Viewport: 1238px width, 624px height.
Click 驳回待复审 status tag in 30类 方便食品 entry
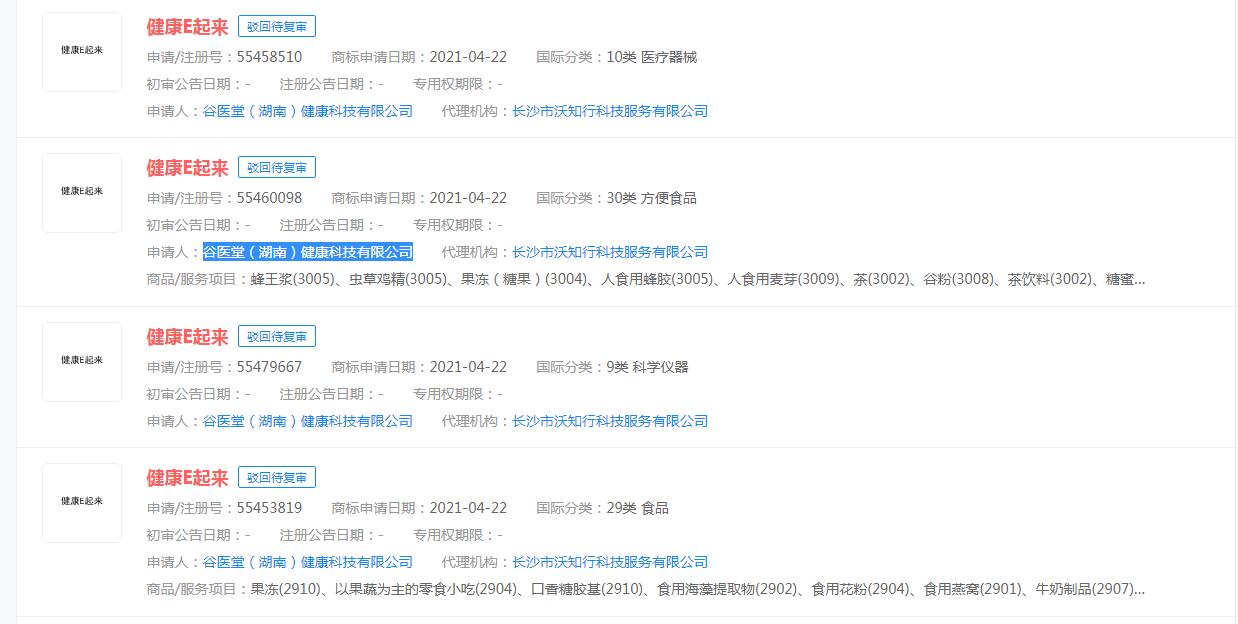[x=277, y=168]
